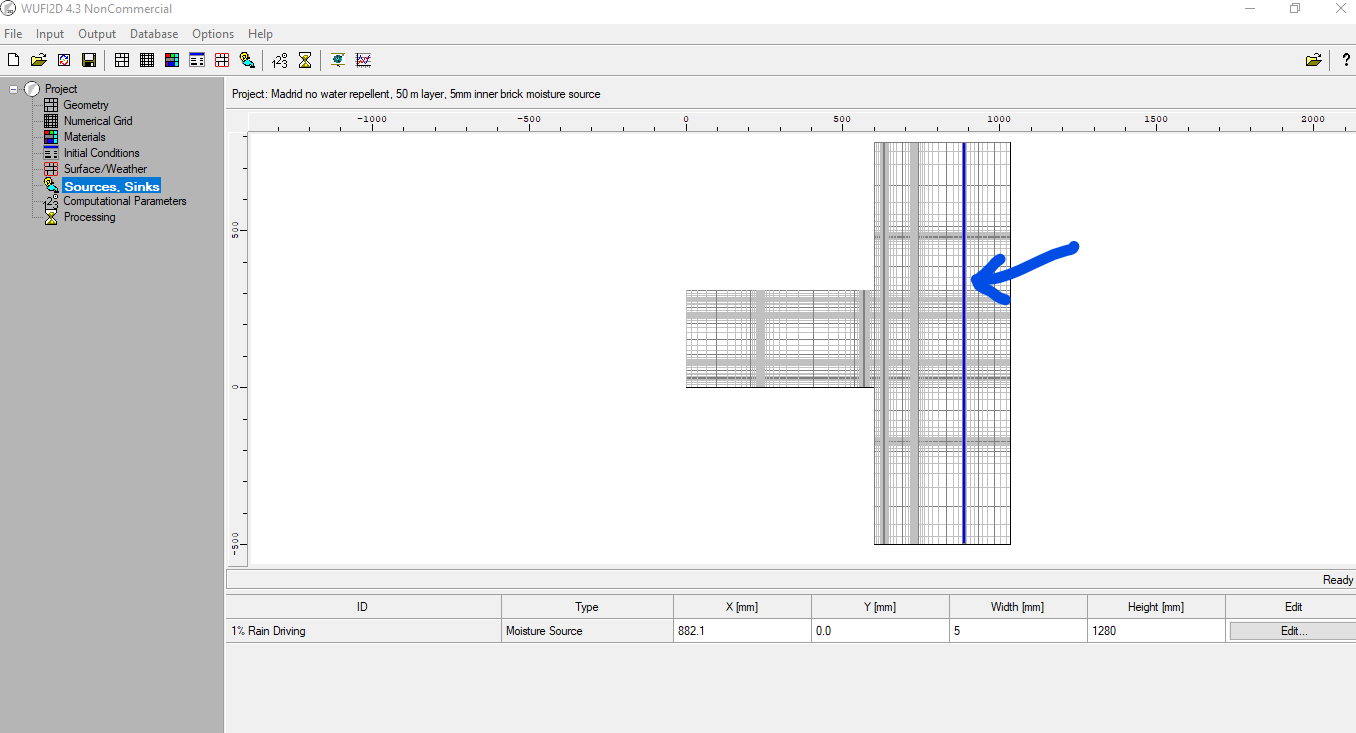The height and width of the screenshot is (733, 1356).
Task: Open Surface/Weather in the project tree
Action: [x=105, y=169]
